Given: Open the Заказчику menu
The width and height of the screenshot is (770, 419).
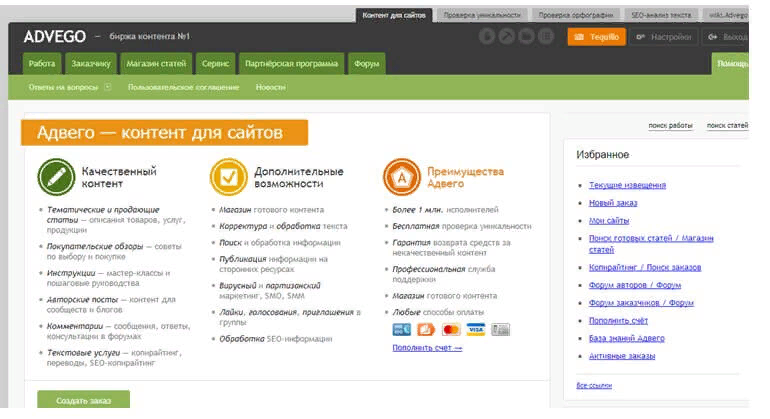Looking at the screenshot, I should tap(91, 64).
